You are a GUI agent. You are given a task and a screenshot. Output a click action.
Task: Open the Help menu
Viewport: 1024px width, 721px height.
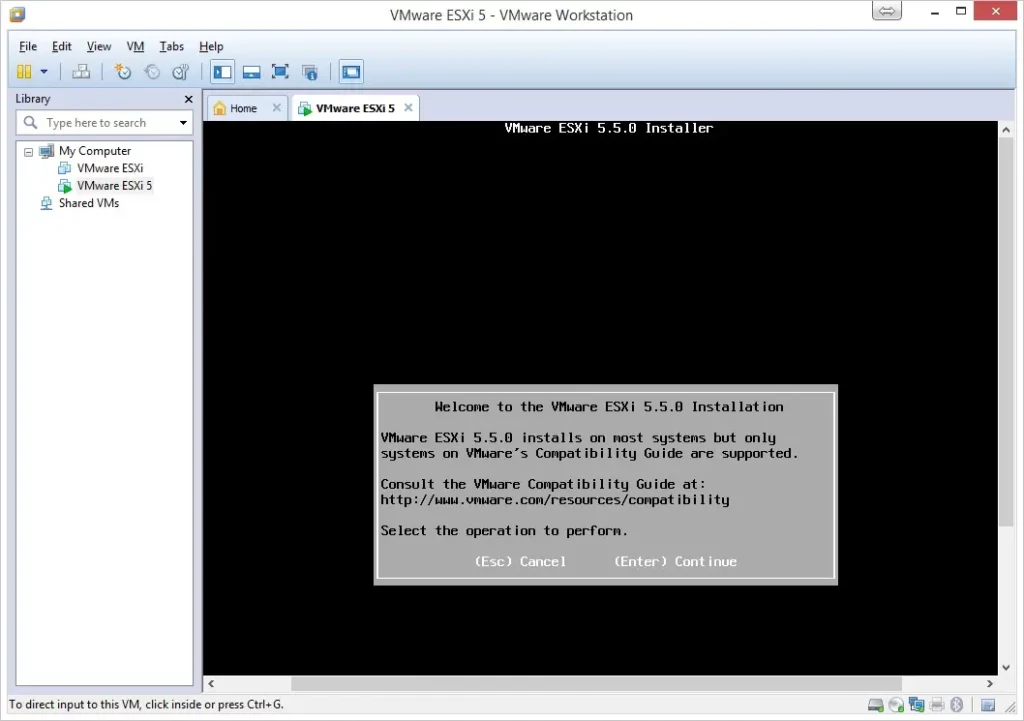pos(211,46)
